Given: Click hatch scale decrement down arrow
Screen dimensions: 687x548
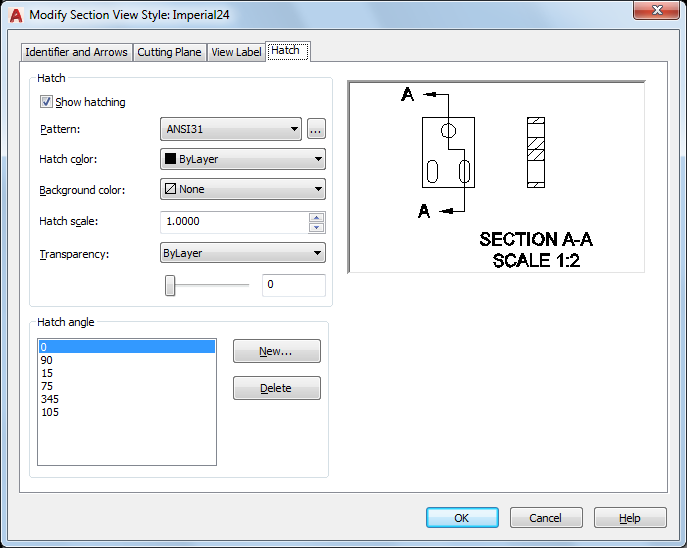Looking at the screenshot, I should click(x=317, y=227).
